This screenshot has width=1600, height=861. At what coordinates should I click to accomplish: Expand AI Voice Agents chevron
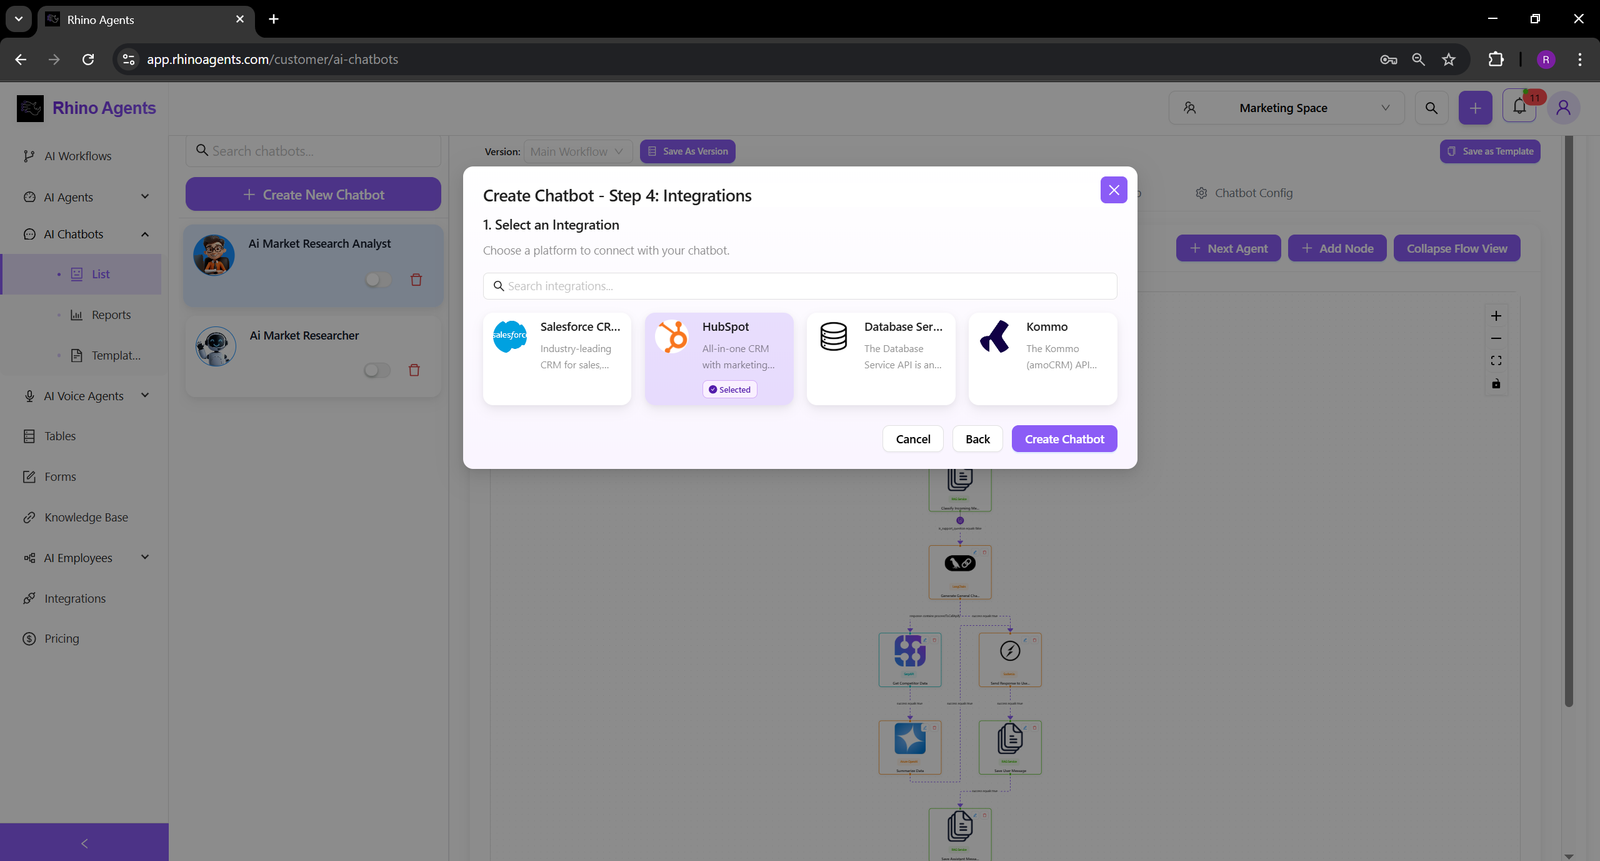[x=145, y=396]
